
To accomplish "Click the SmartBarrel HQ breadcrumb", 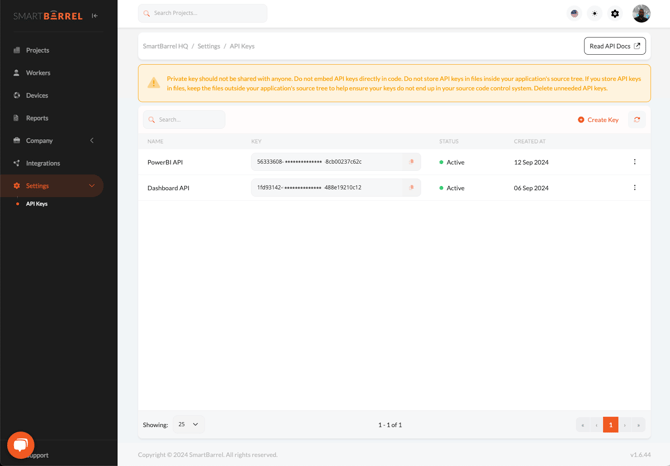I will [165, 46].
